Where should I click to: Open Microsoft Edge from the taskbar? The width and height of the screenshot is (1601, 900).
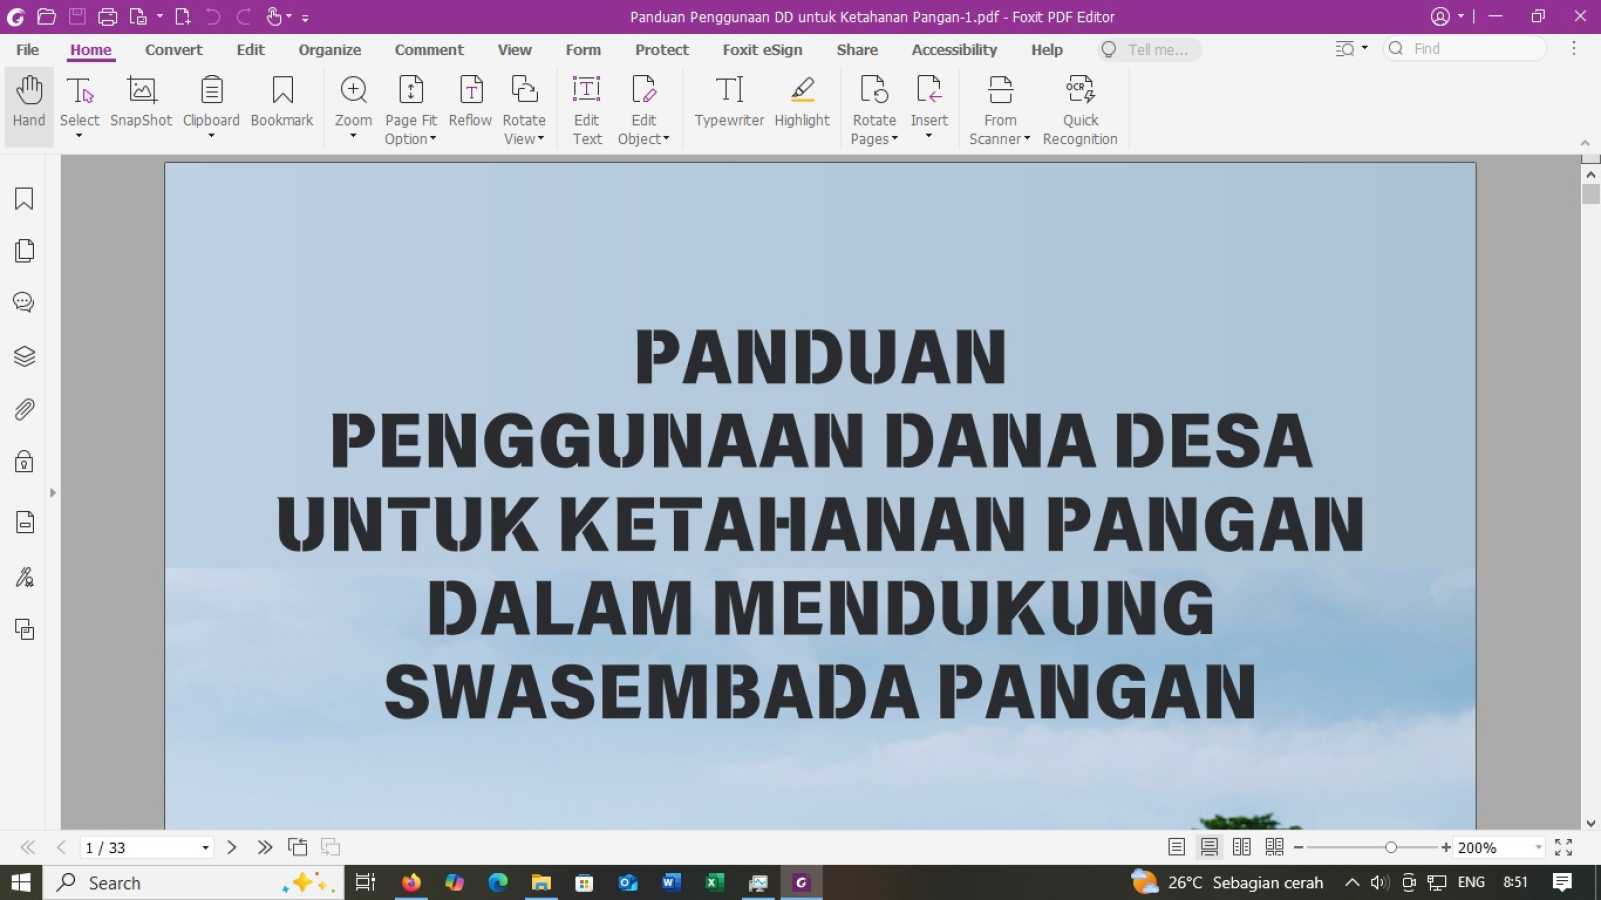(x=498, y=882)
